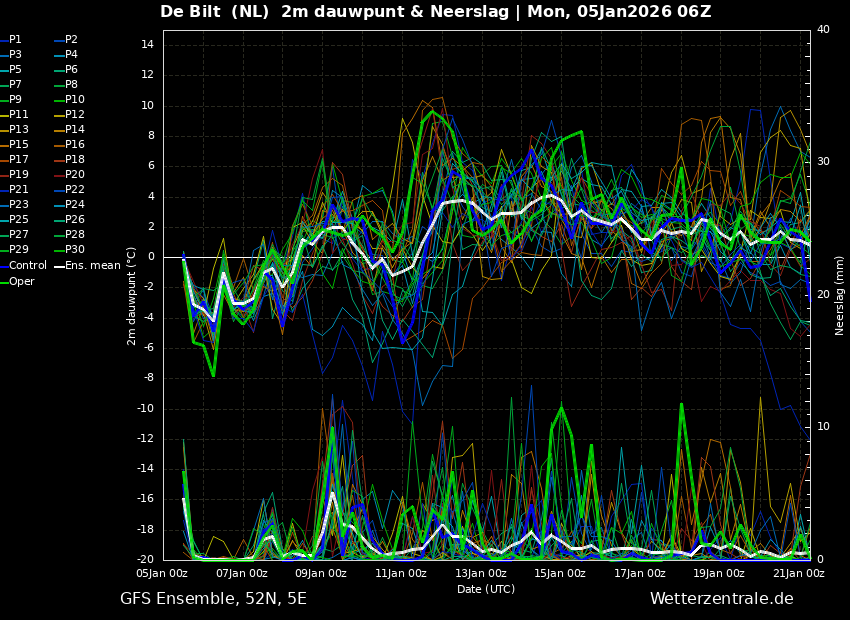Click the P30 legend entry
Screen dimensions: 850x620
pos(70,249)
